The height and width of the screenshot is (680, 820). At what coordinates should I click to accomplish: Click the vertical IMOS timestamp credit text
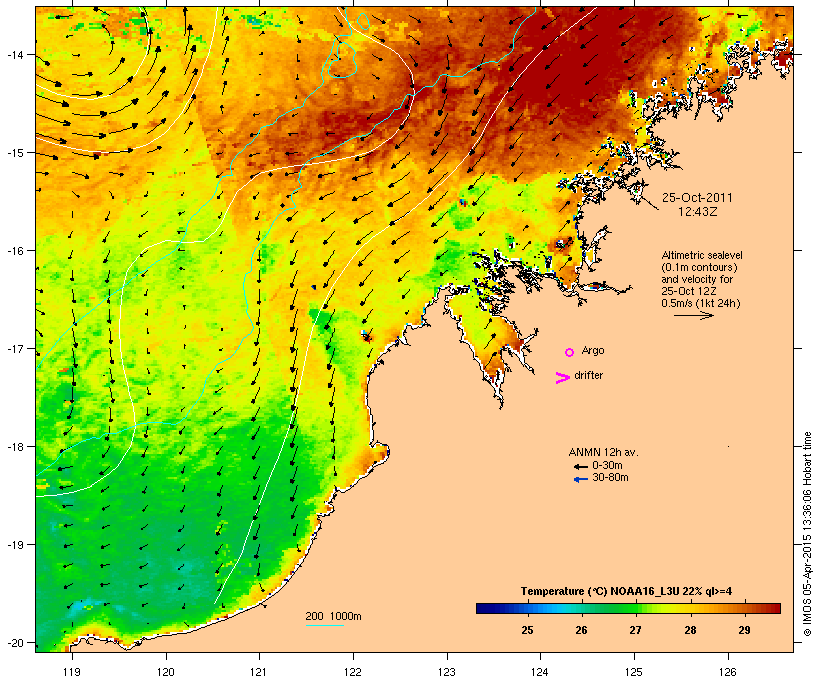pos(807,534)
